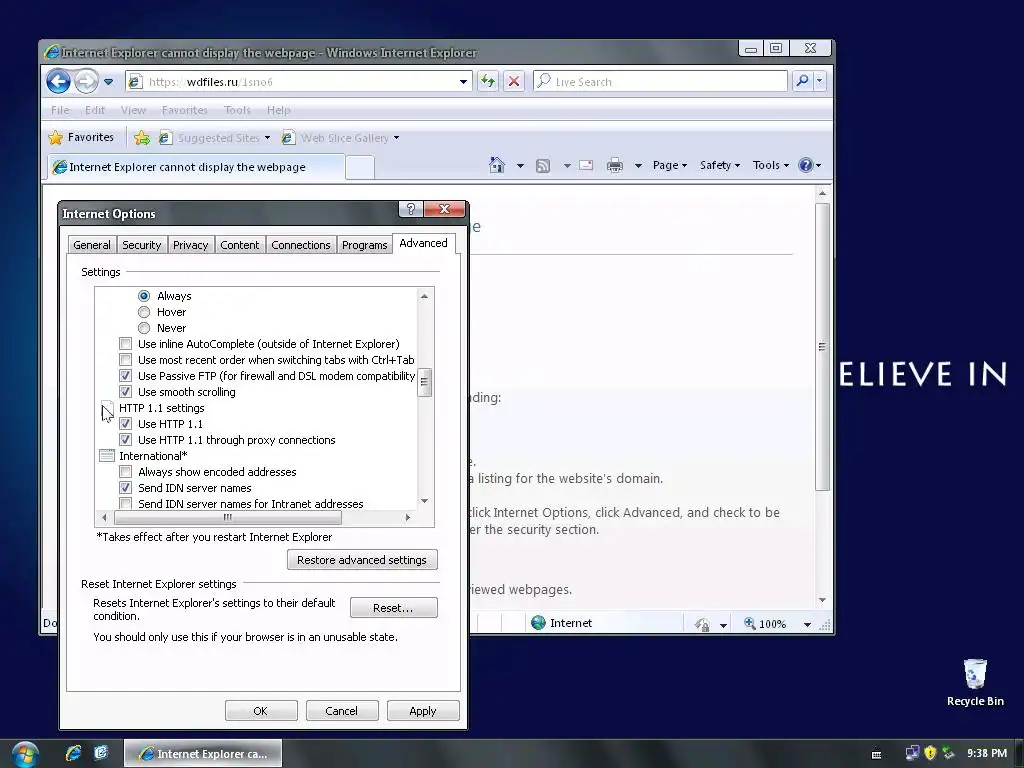Click the Stop loading red X button

click(514, 82)
